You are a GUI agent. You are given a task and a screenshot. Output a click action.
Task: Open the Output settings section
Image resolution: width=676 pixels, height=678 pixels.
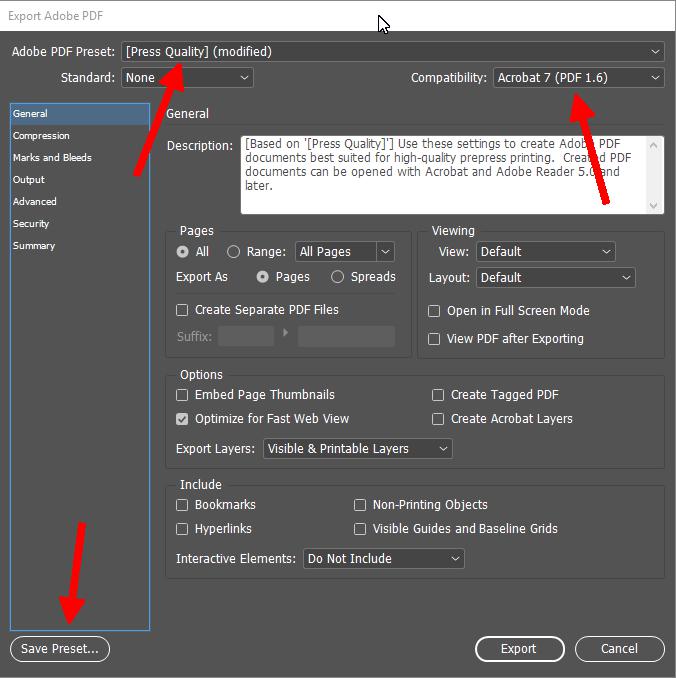(29, 180)
